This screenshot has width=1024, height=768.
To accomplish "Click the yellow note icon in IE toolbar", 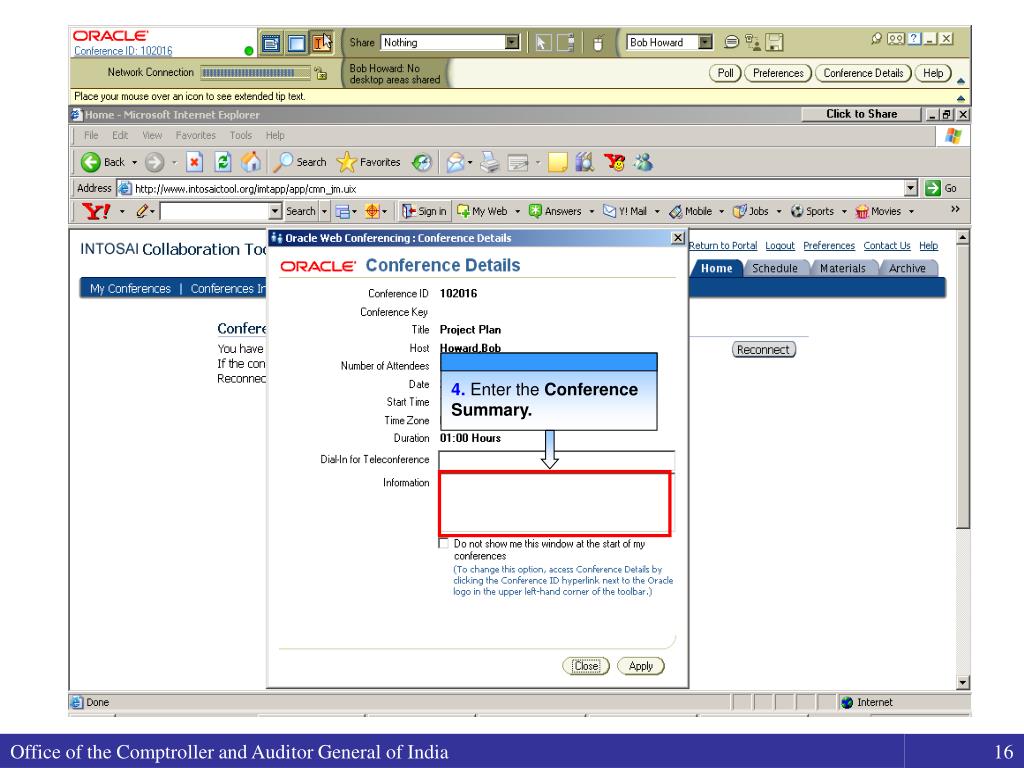I will tap(558, 162).
